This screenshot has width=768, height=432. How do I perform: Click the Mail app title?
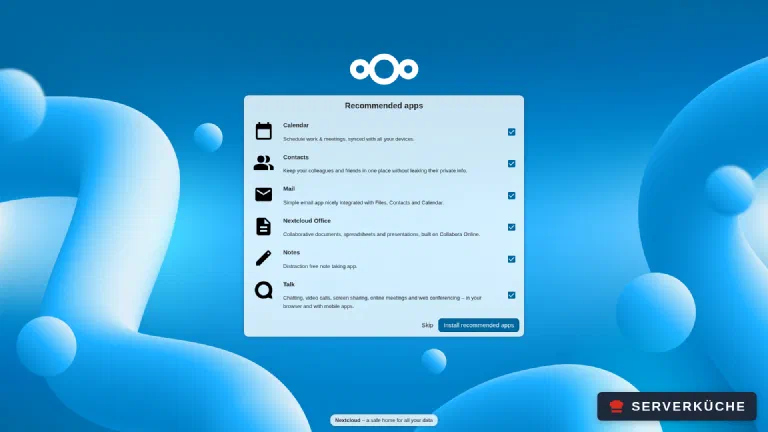point(289,189)
